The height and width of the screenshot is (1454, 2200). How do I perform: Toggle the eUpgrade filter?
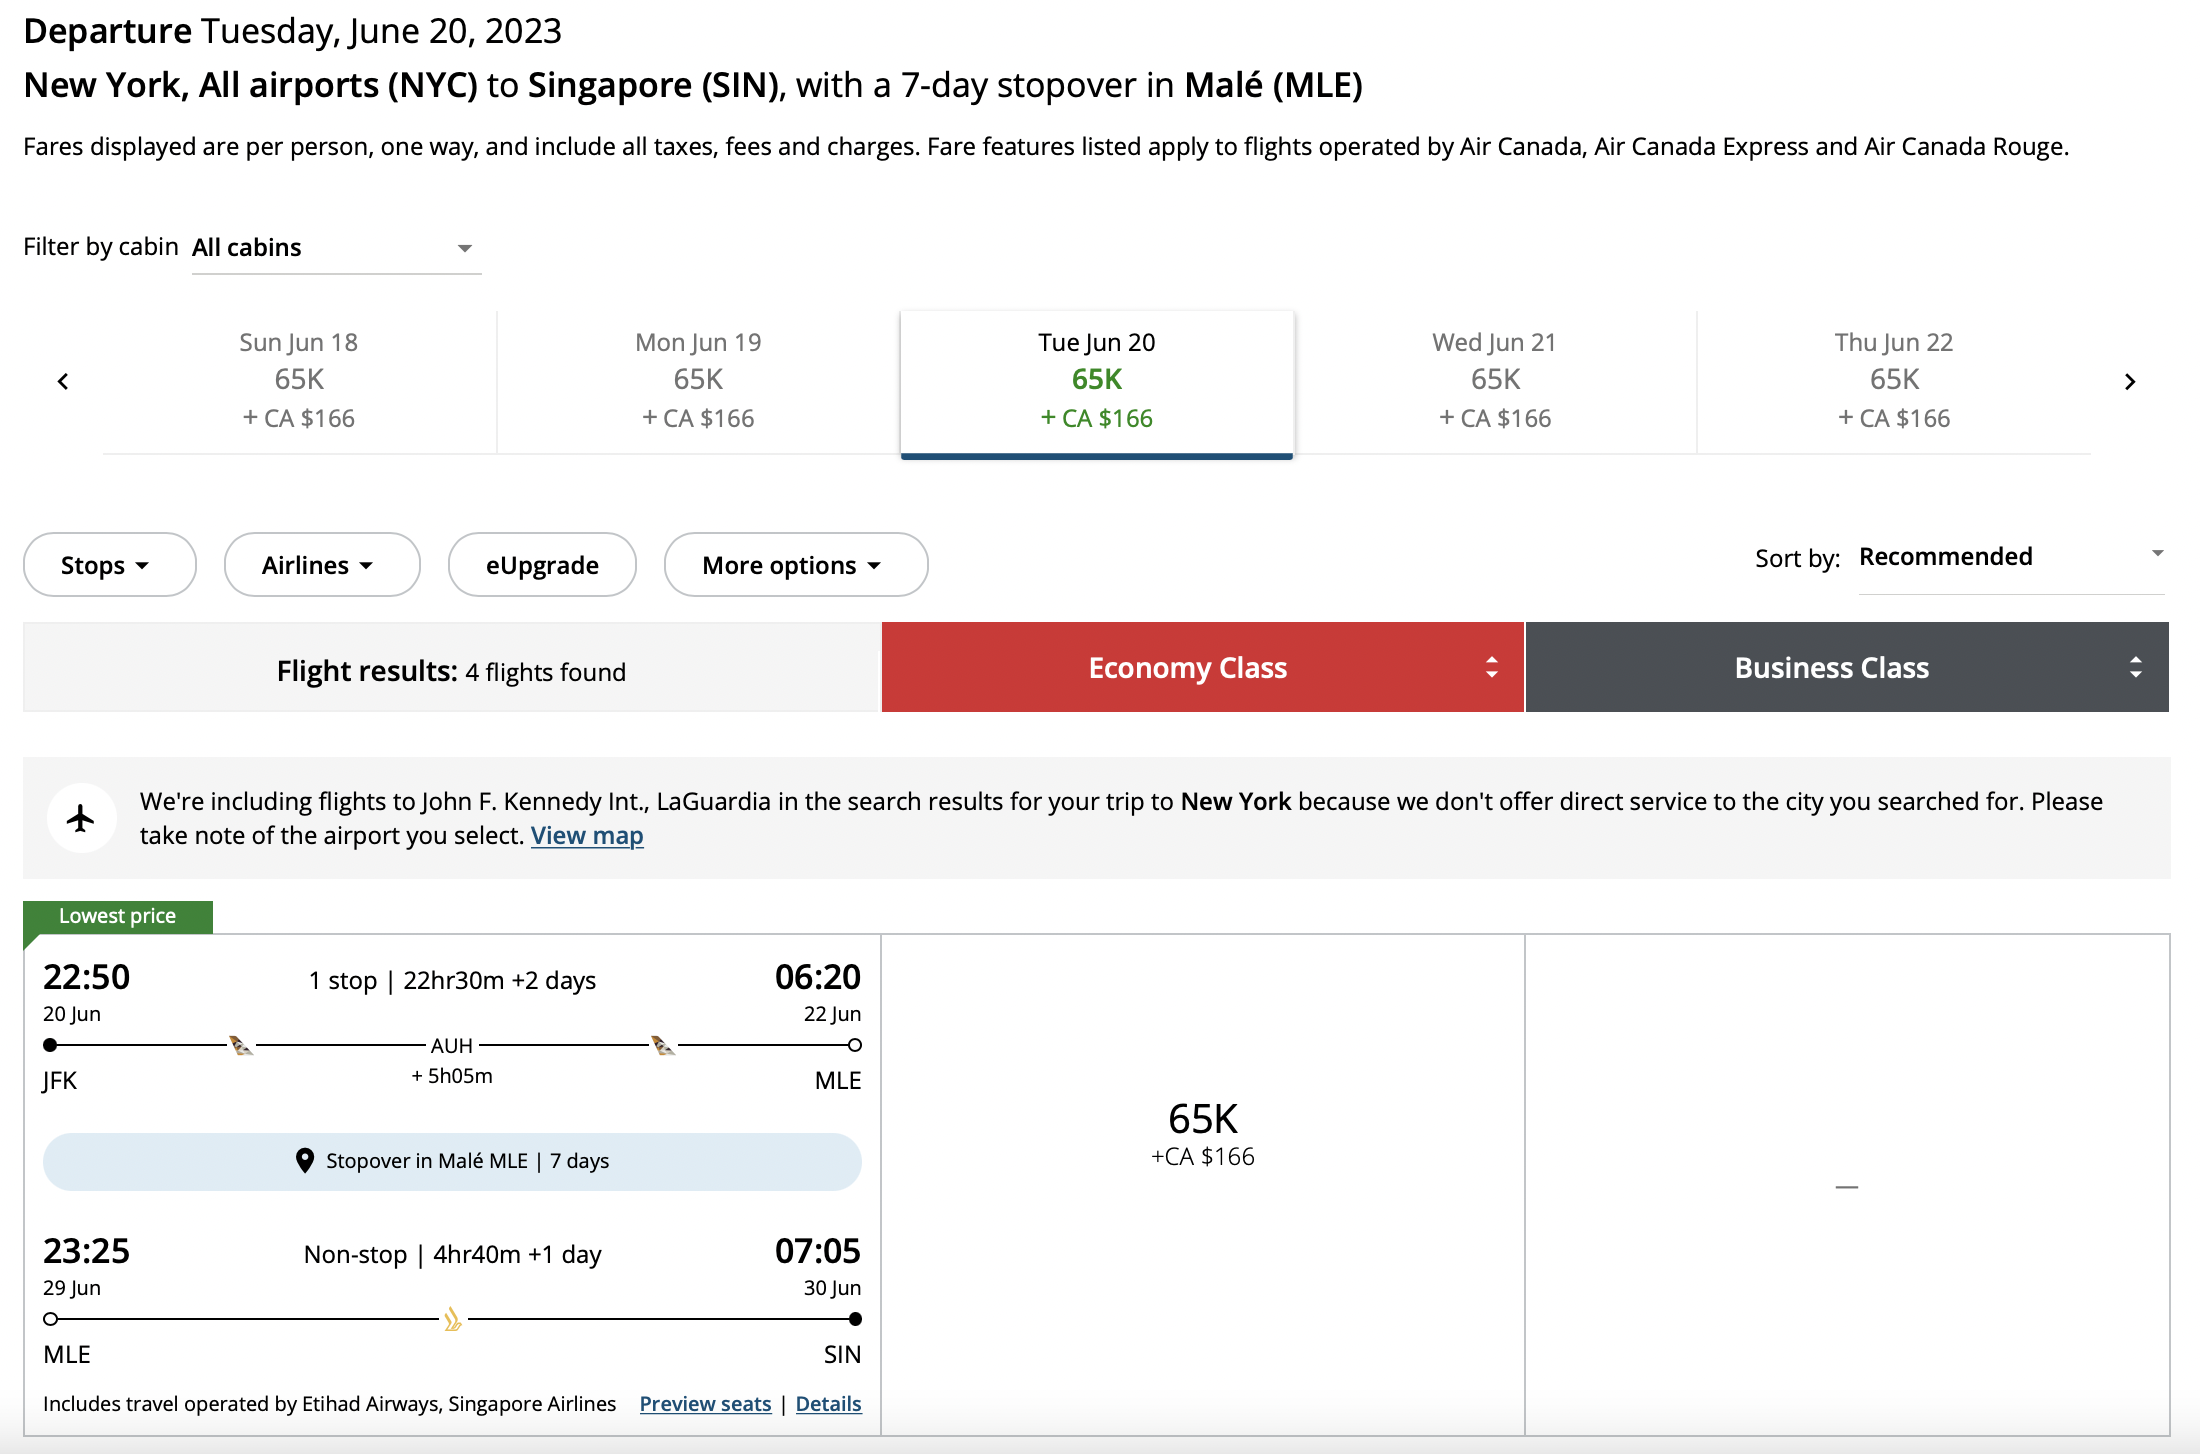click(x=542, y=565)
